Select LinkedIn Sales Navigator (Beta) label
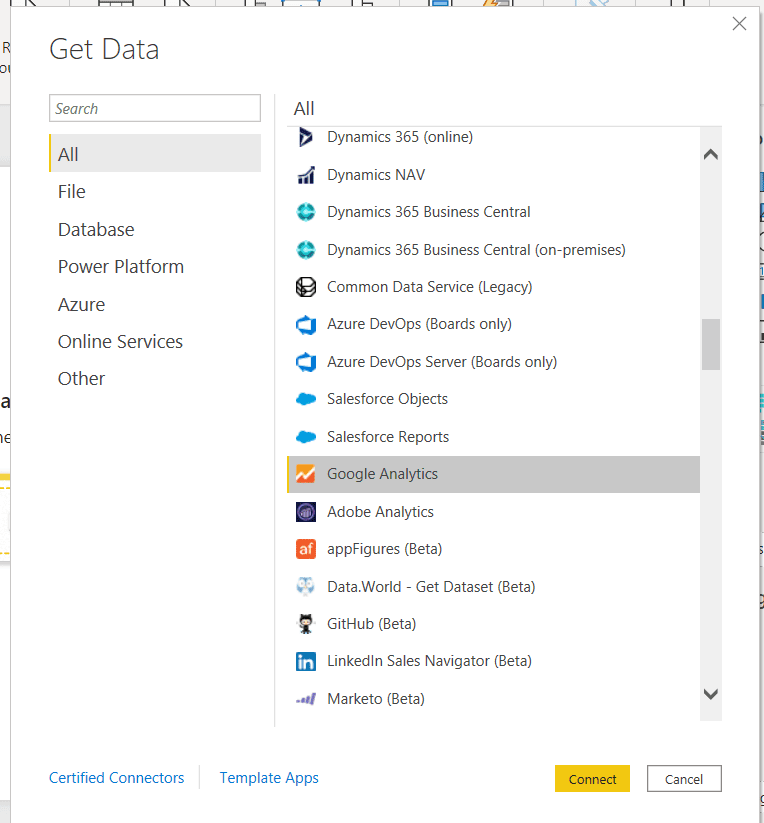Viewport: 764px width, 823px height. click(429, 661)
